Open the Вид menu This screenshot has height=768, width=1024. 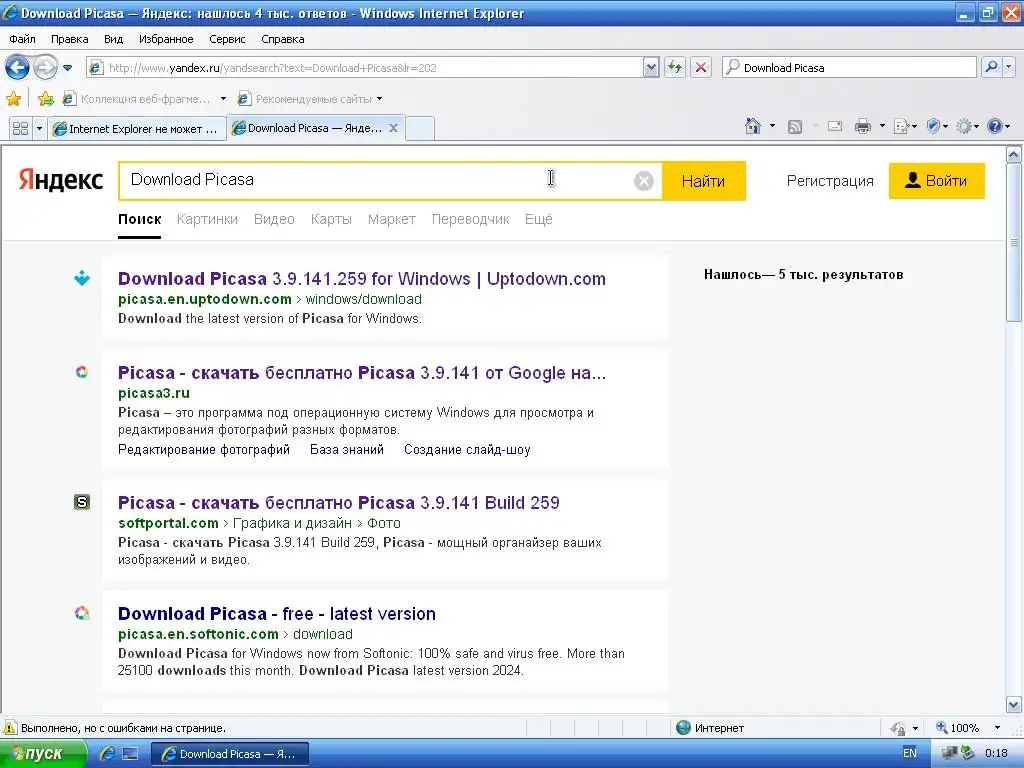(x=113, y=39)
